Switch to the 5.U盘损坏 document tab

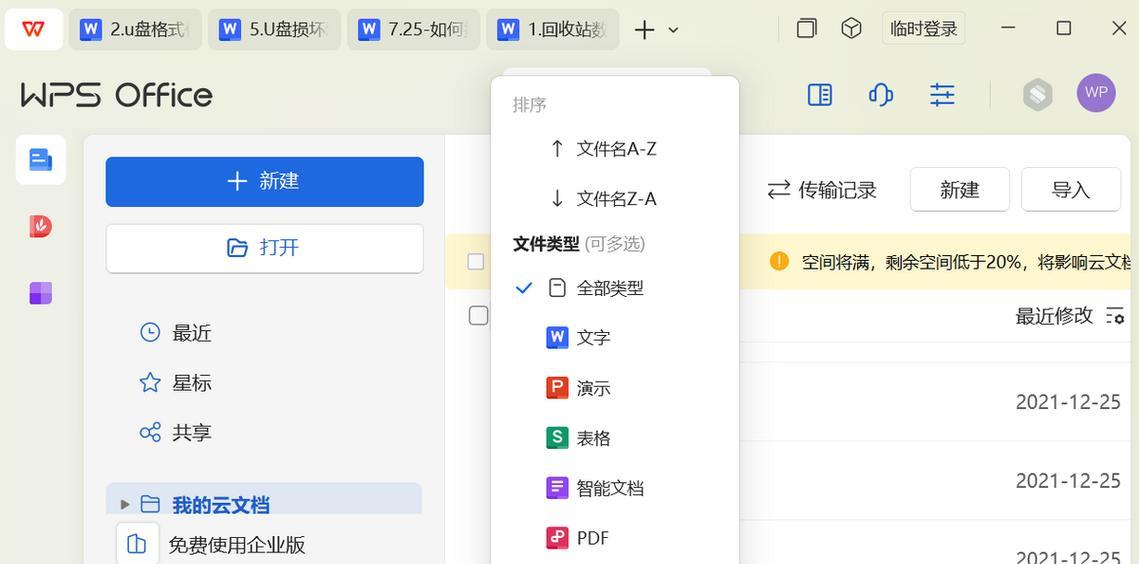275,29
